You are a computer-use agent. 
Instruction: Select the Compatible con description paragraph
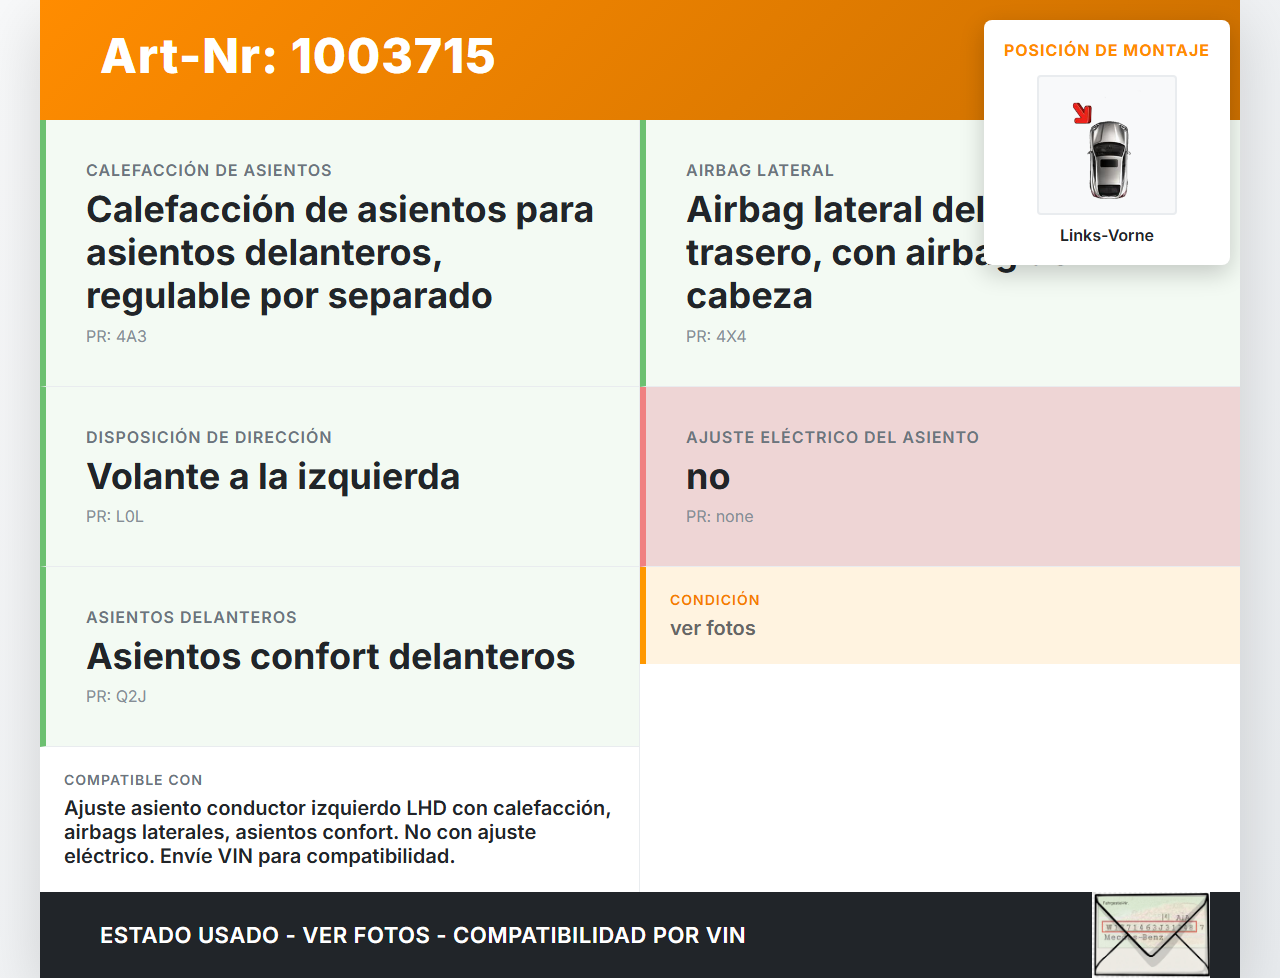337,832
